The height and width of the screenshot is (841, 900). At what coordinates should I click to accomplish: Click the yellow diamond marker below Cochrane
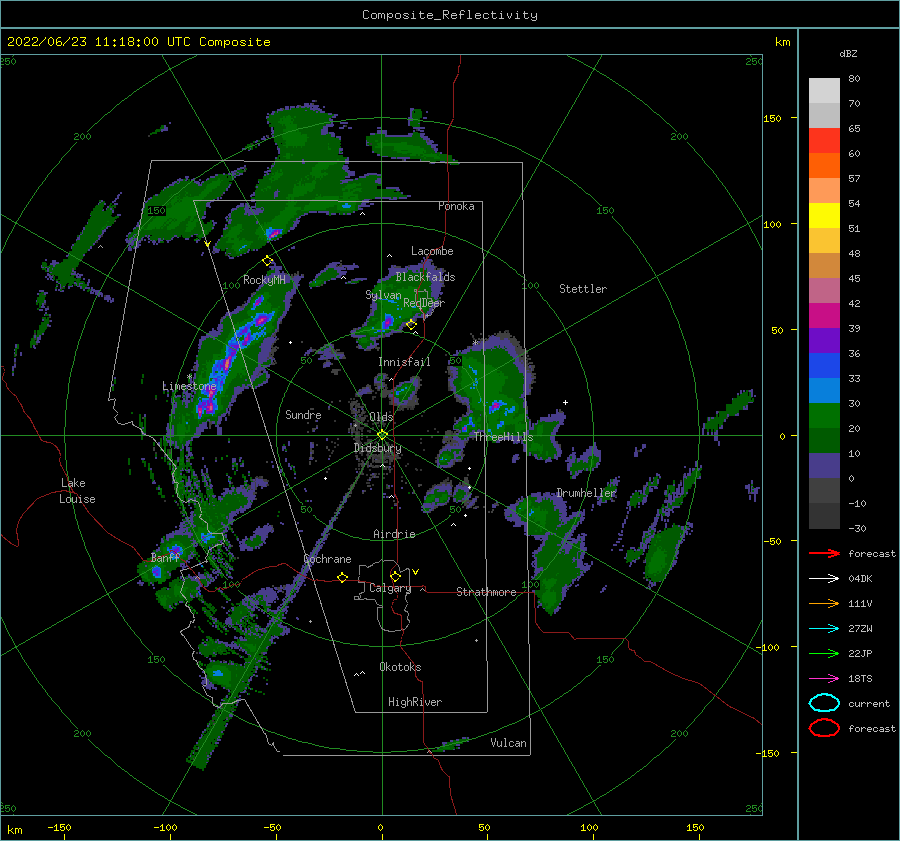(343, 577)
